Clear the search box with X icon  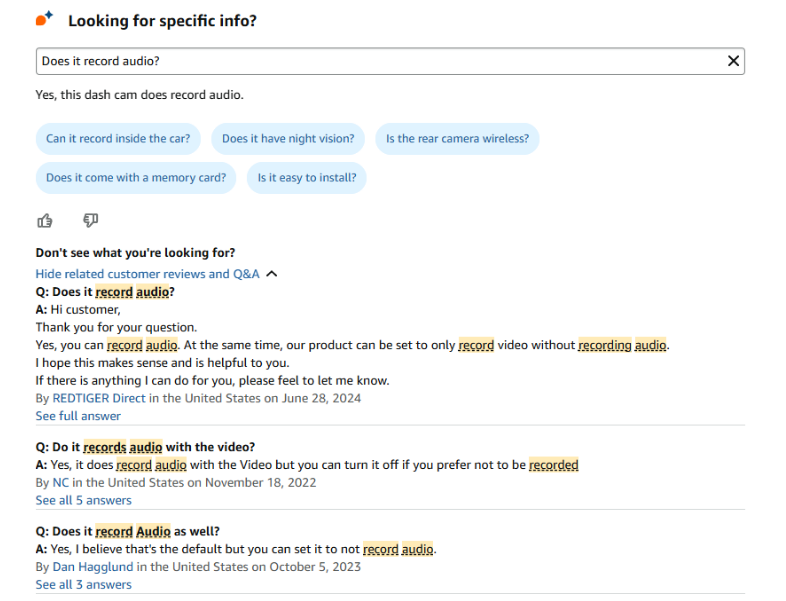pos(733,61)
